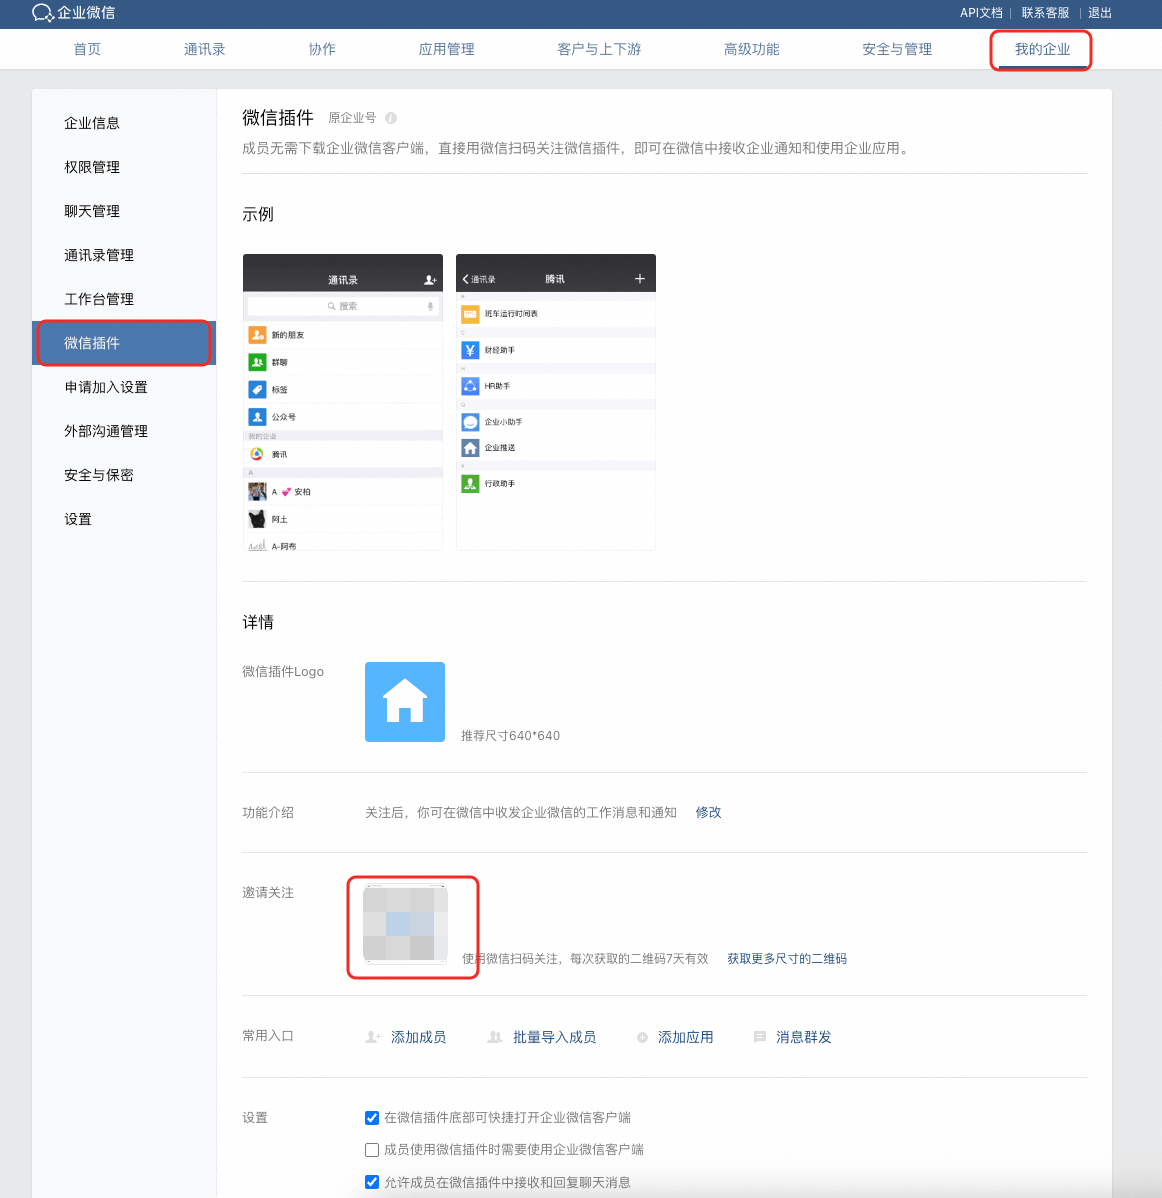Viewport: 1162px width, 1198px height.
Task: Select the 高级功能 tab
Action: 752,49
